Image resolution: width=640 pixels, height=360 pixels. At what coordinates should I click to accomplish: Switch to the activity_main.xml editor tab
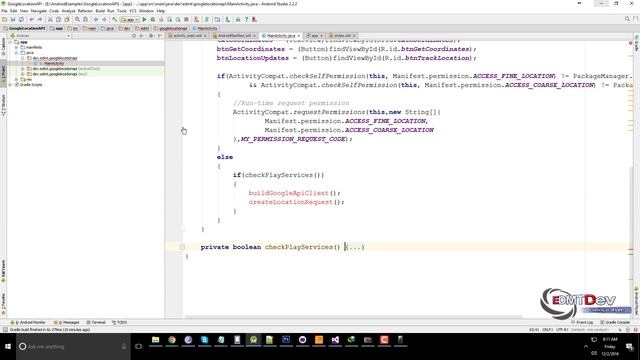click(x=187, y=36)
